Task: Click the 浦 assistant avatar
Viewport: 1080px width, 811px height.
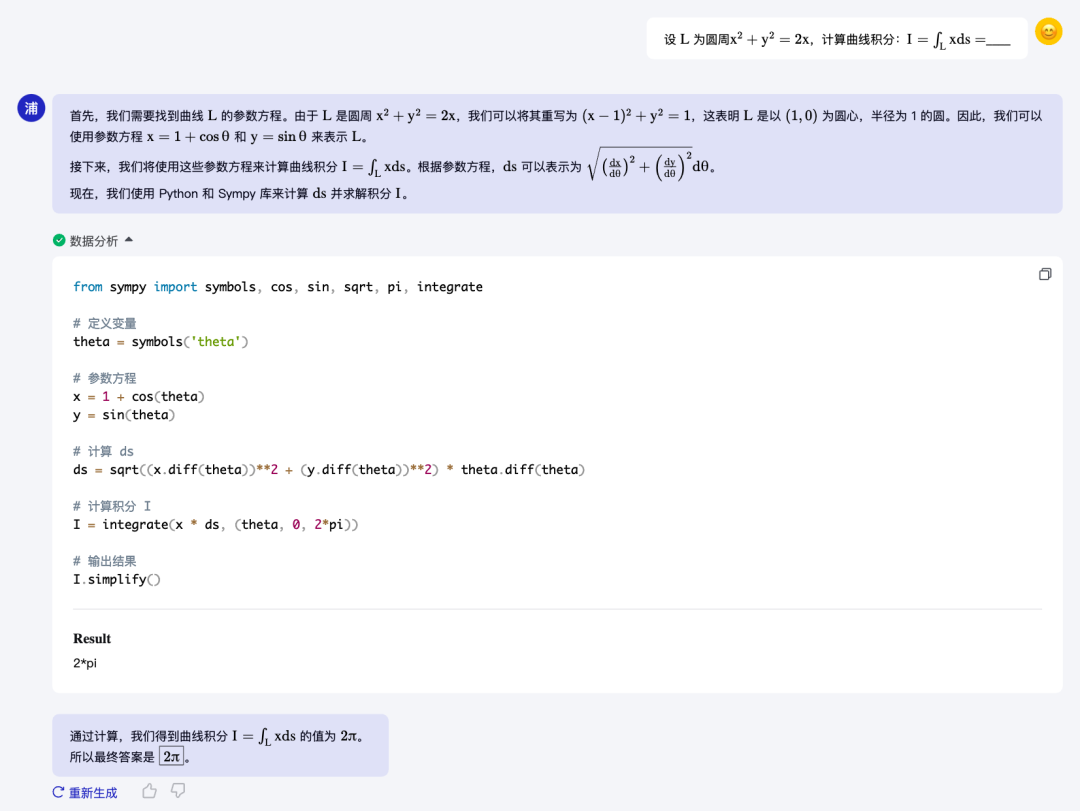Action: (x=31, y=108)
